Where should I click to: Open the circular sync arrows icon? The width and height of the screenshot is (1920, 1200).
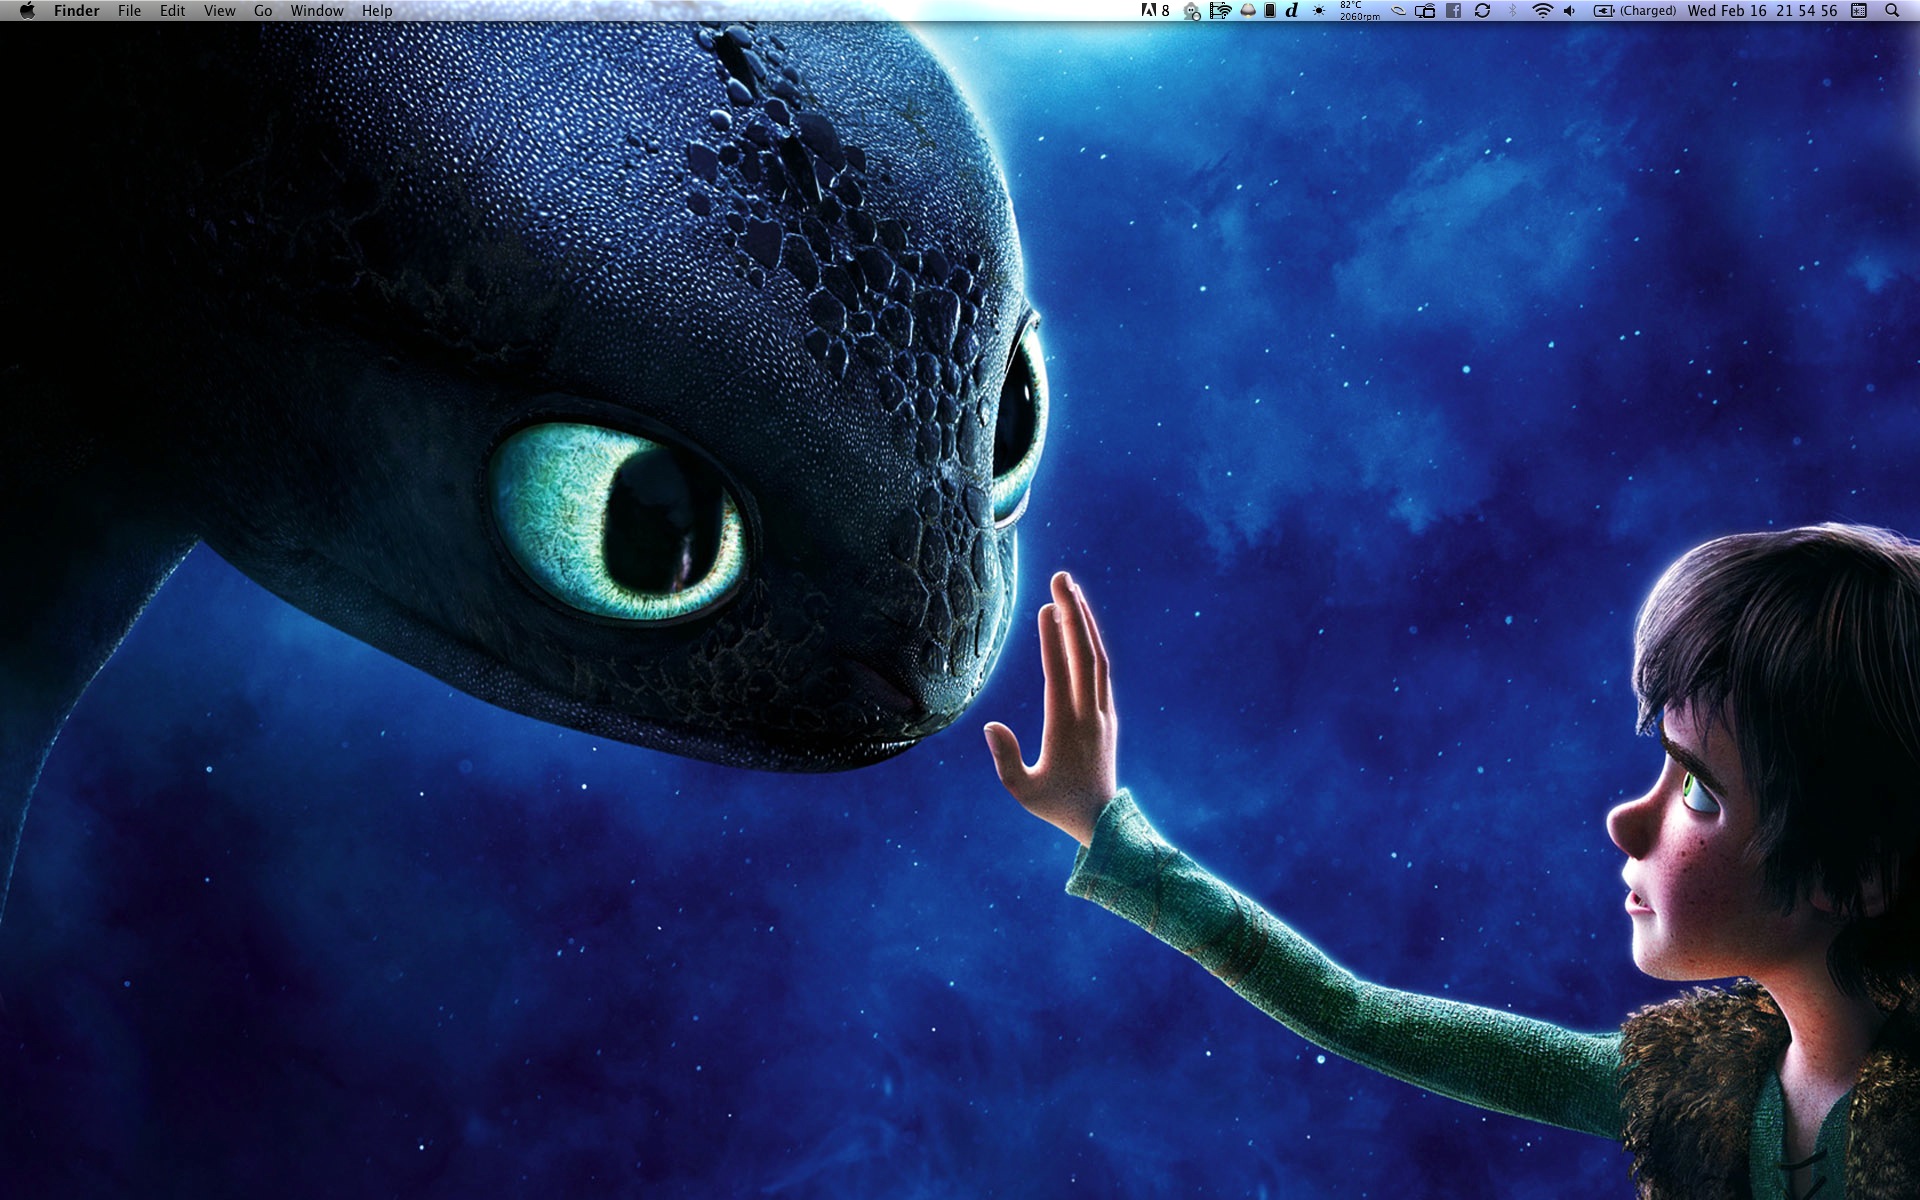click(x=1482, y=10)
